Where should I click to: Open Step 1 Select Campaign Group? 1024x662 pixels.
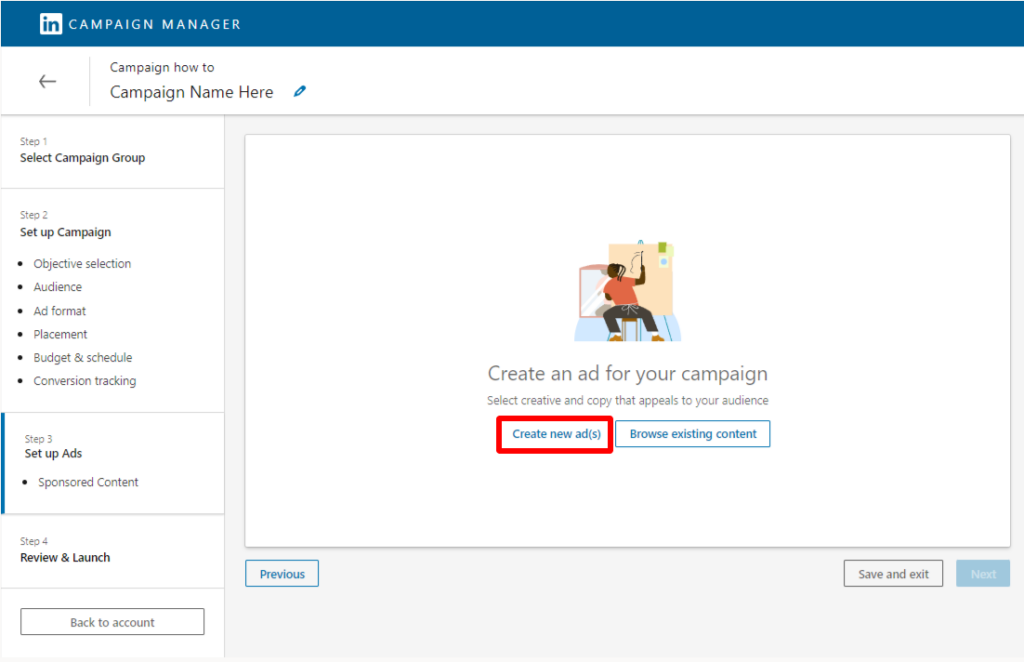tap(82, 150)
